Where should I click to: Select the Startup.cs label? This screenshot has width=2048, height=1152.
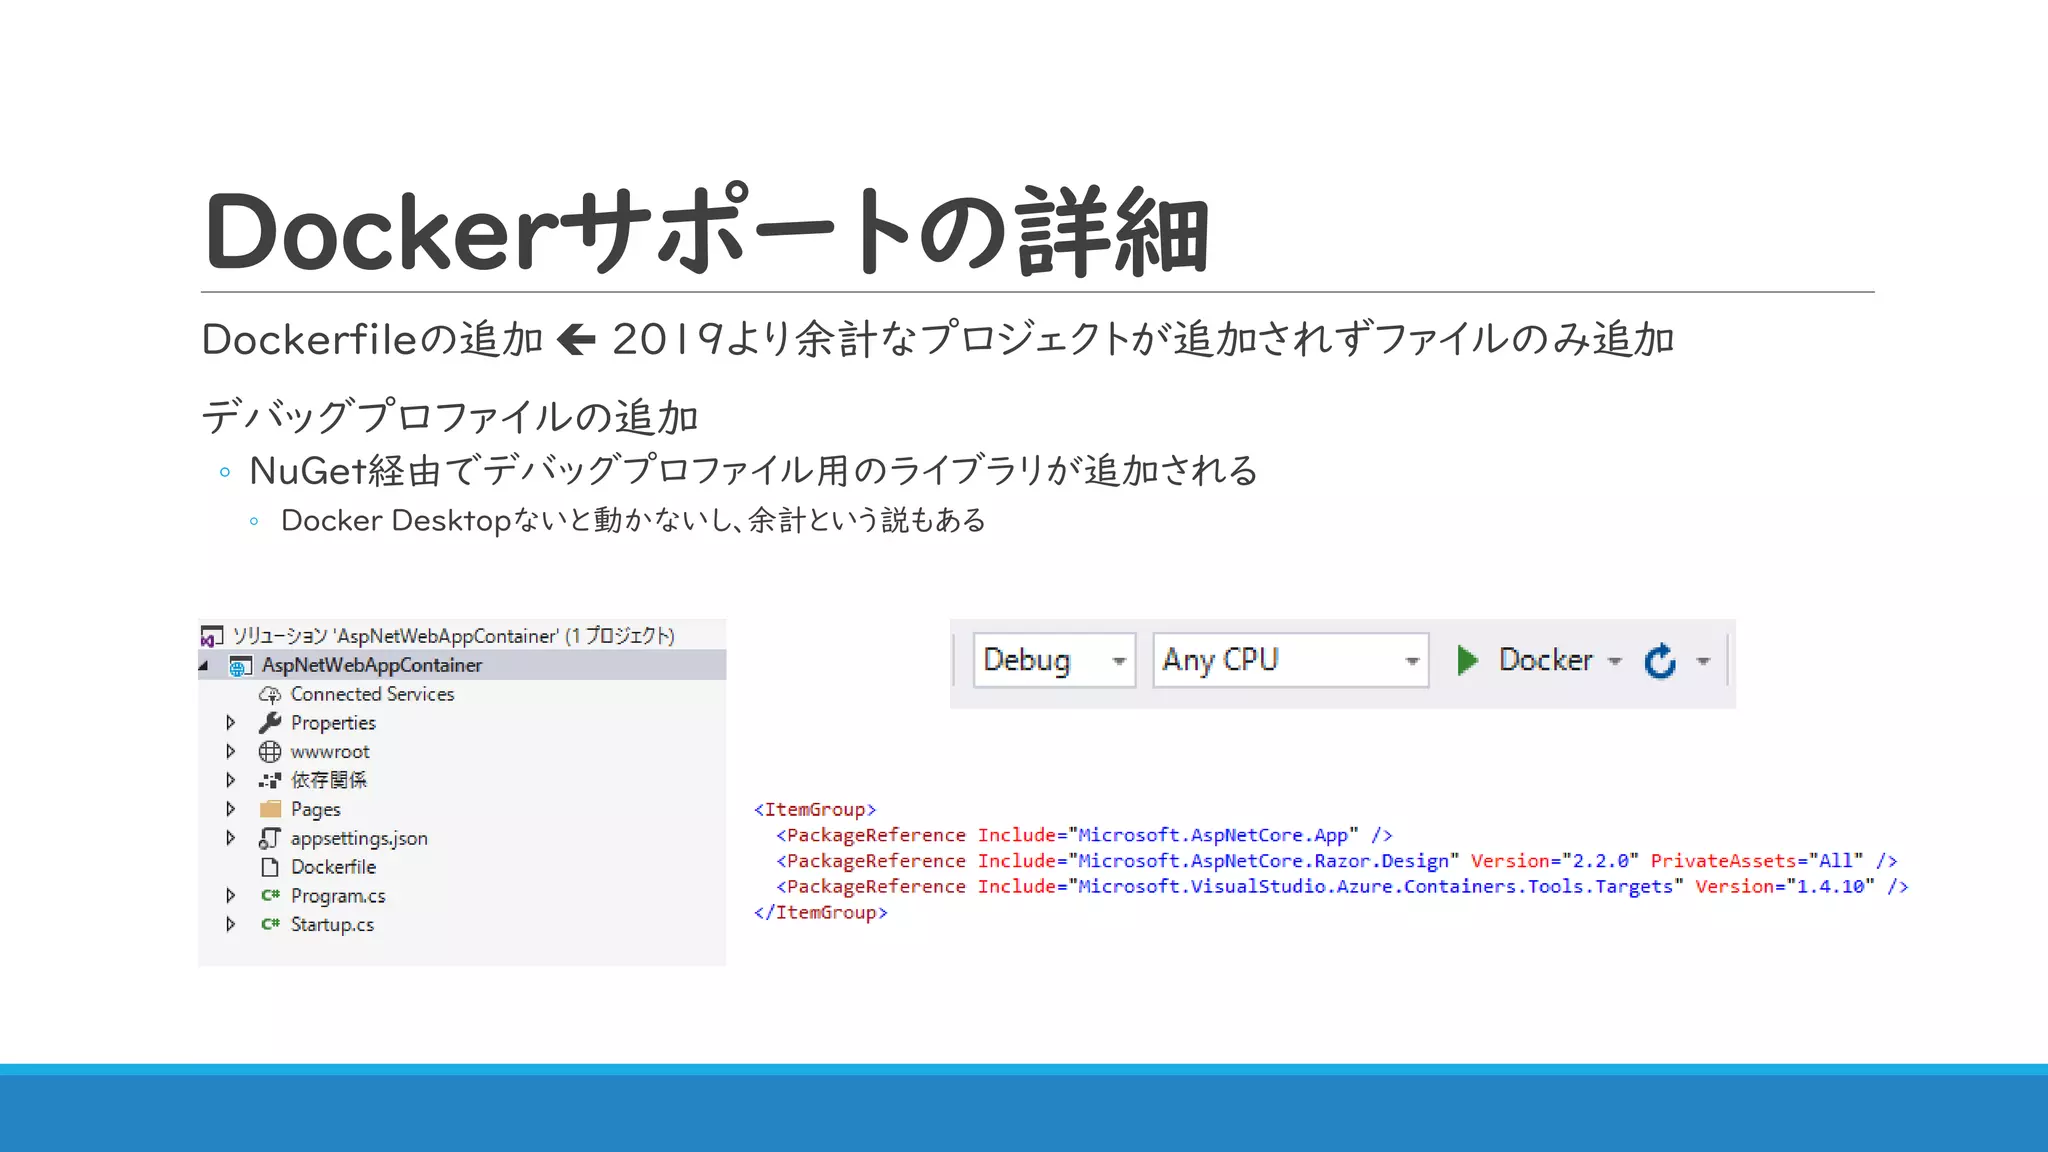[332, 924]
